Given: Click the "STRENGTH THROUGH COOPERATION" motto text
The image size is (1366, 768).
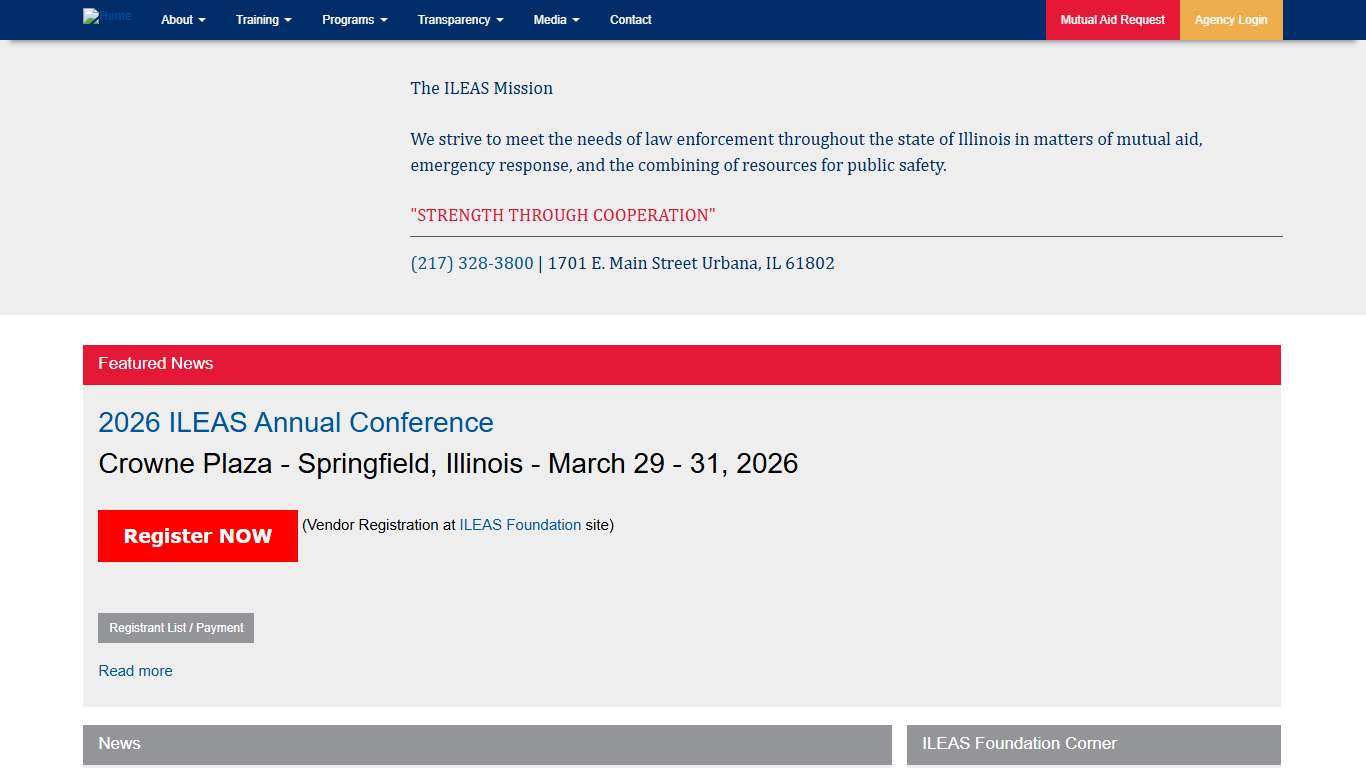Looking at the screenshot, I should (563, 216).
